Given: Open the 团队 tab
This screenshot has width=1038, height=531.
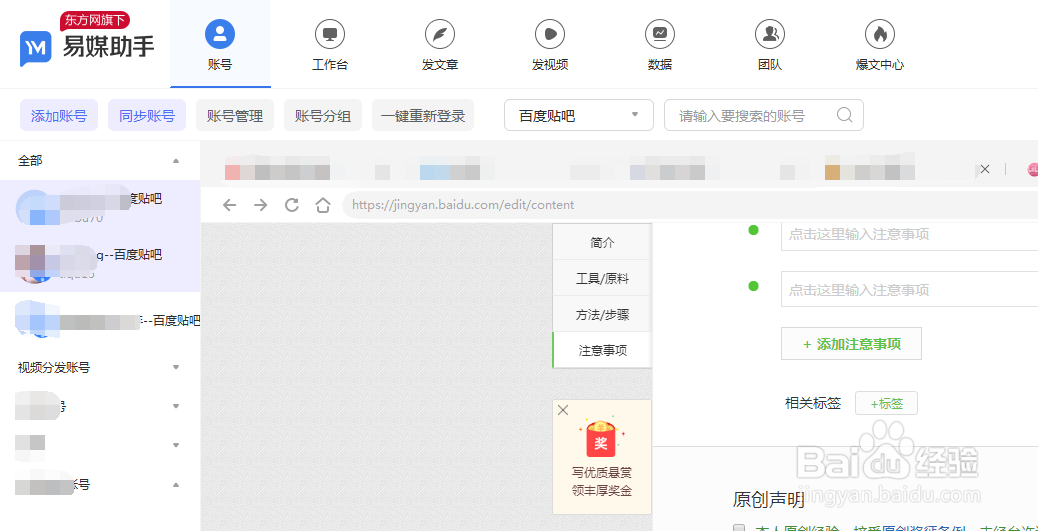Looking at the screenshot, I should tap(770, 44).
